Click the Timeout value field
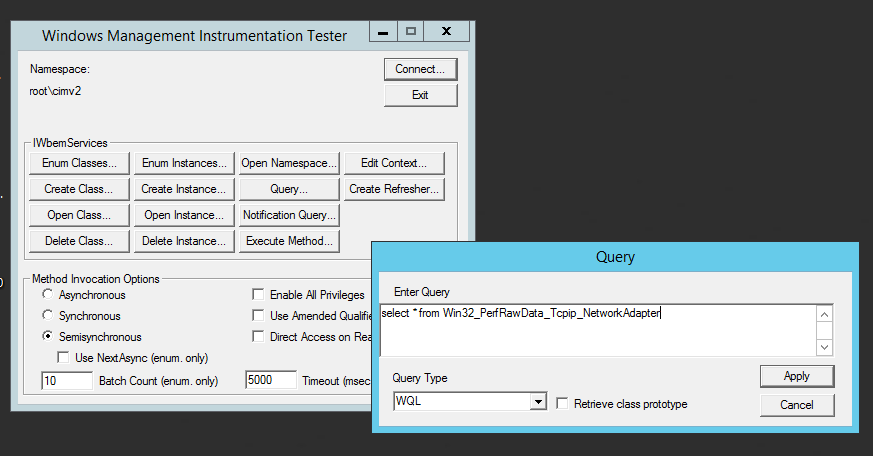This screenshot has height=456, width=873. (x=271, y=380)
